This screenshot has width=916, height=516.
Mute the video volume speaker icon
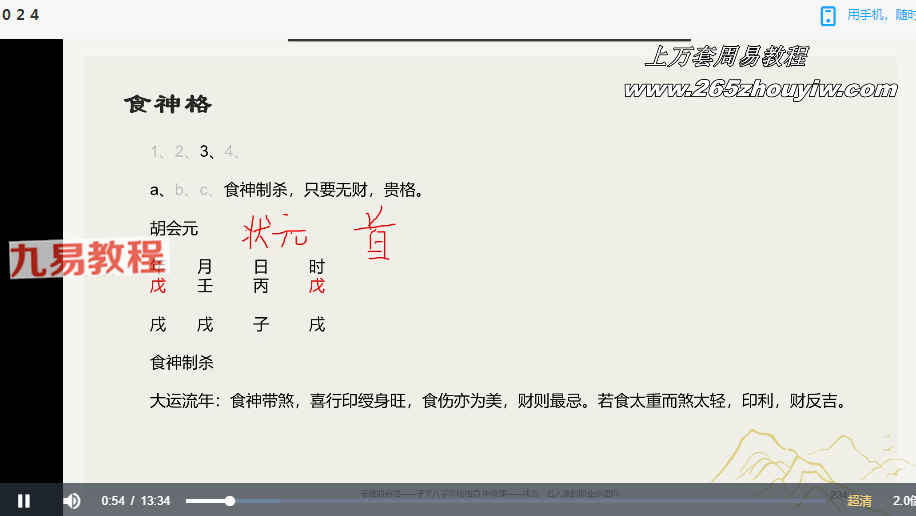pyautogui.click(x=72, y=501)
